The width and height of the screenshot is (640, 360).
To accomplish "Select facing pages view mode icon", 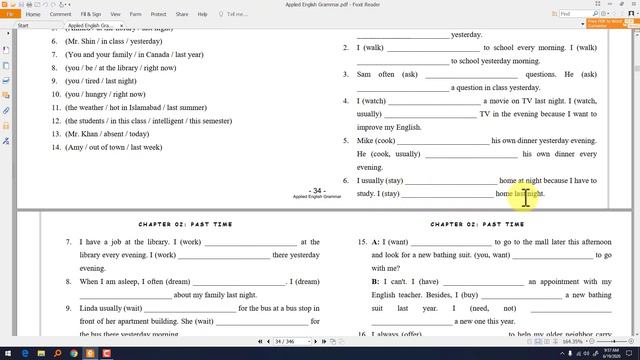I will [547, 341].
